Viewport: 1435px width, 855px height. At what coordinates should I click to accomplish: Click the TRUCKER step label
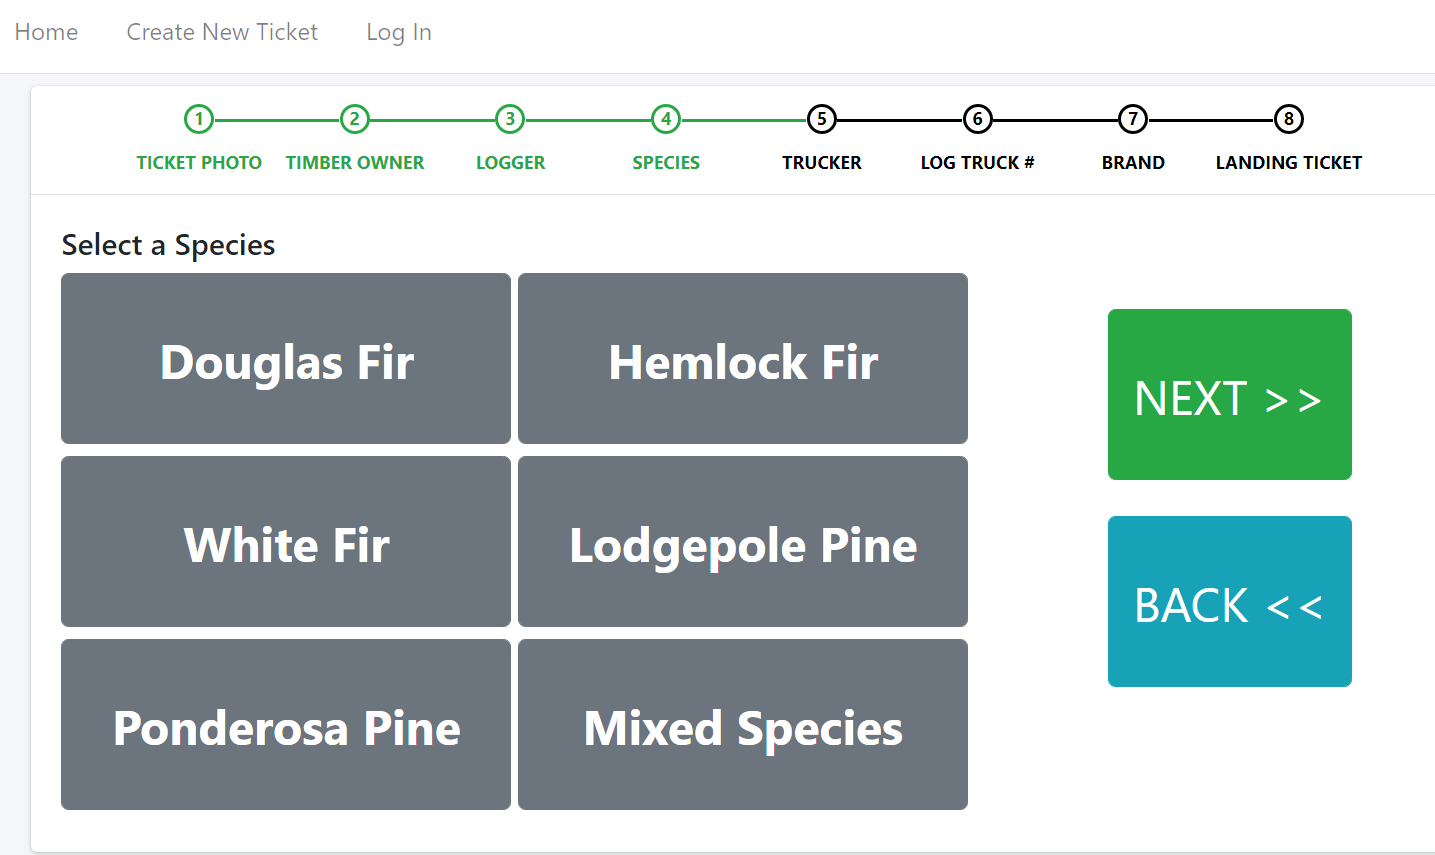[x=821, y=163]
